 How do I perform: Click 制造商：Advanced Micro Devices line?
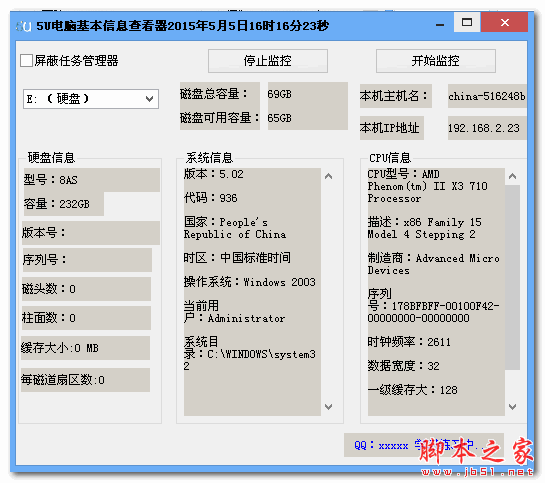434,264
